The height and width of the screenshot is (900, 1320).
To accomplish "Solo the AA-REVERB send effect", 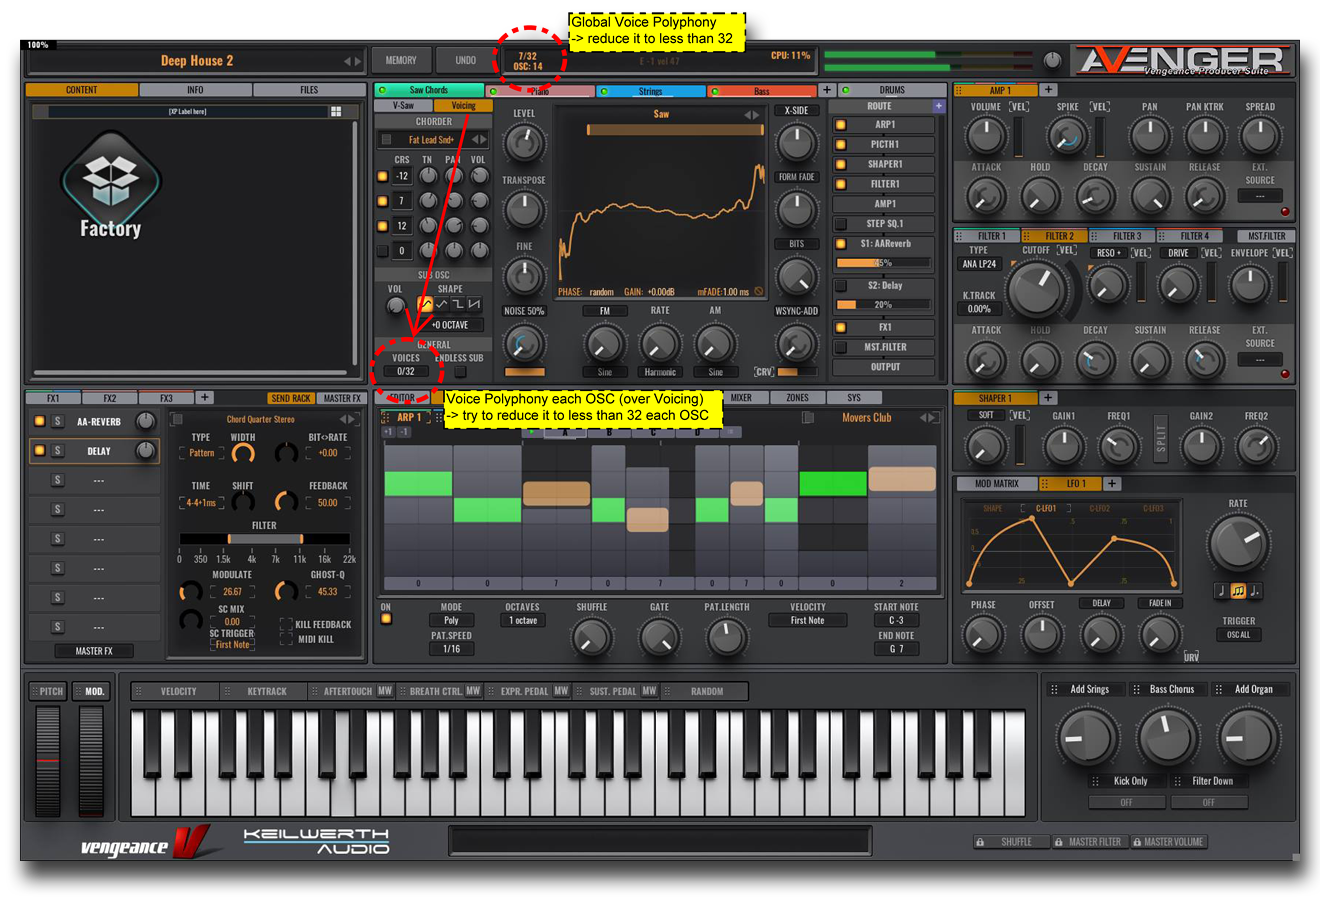I will click(58, 422).
